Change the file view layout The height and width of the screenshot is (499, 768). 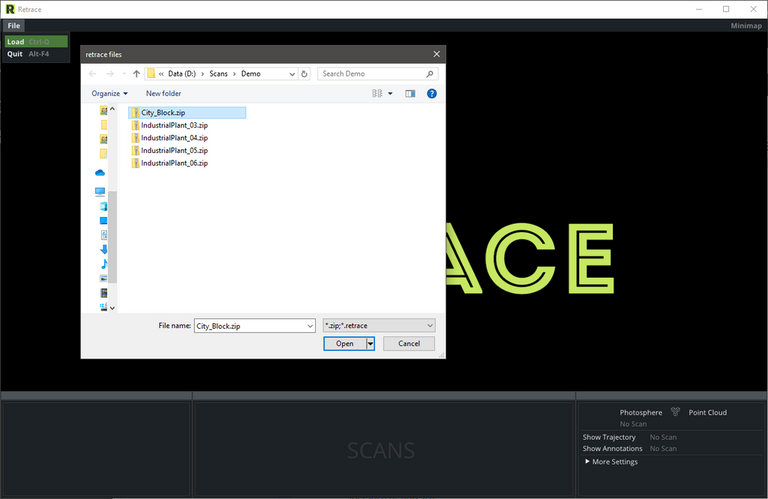(x=377, y=93)
